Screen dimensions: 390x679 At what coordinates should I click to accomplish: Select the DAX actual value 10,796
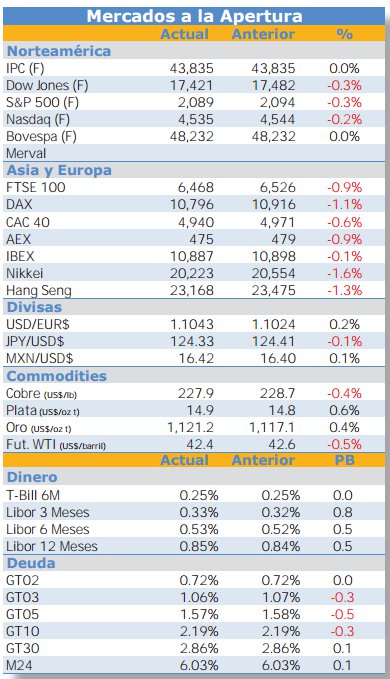192,204
